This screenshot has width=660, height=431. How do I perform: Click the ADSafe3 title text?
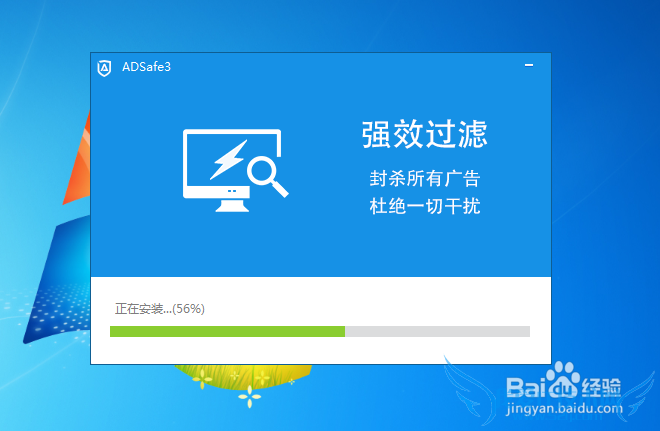coord(146,67)
